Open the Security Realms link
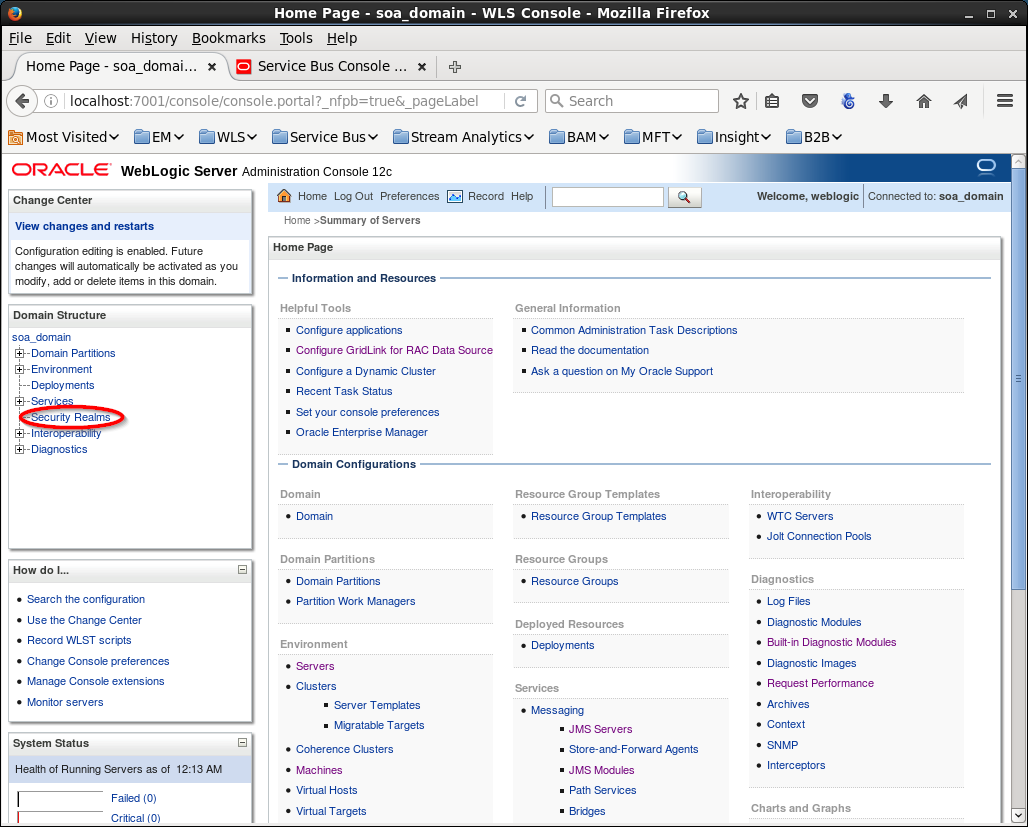The image size is (1028, 827). [70, 417]
